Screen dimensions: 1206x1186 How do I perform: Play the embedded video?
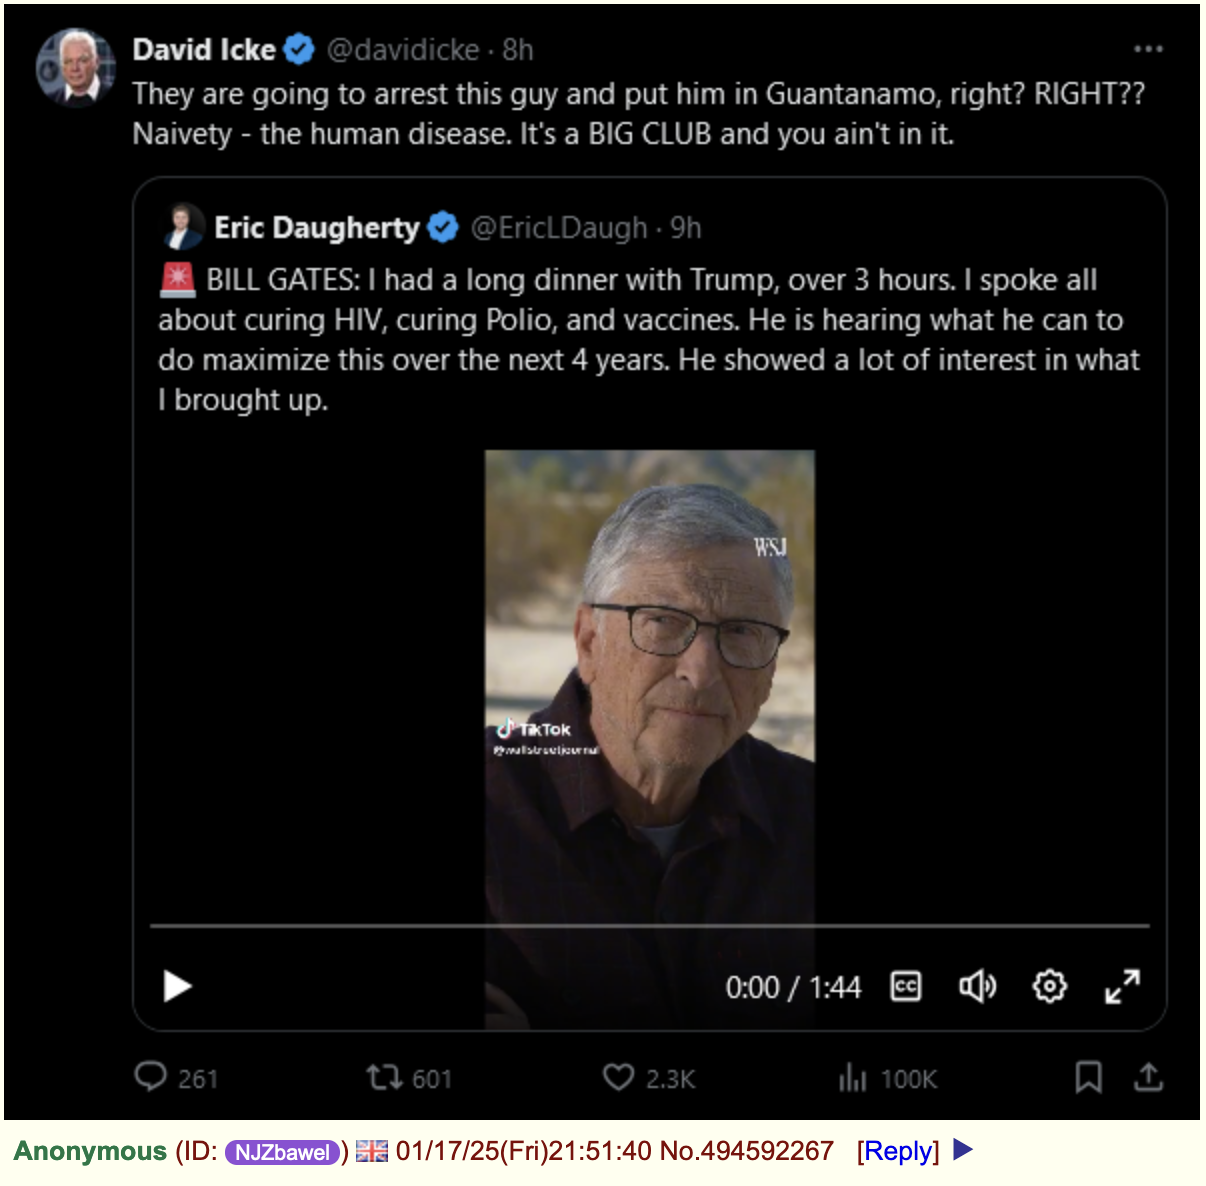177,986
